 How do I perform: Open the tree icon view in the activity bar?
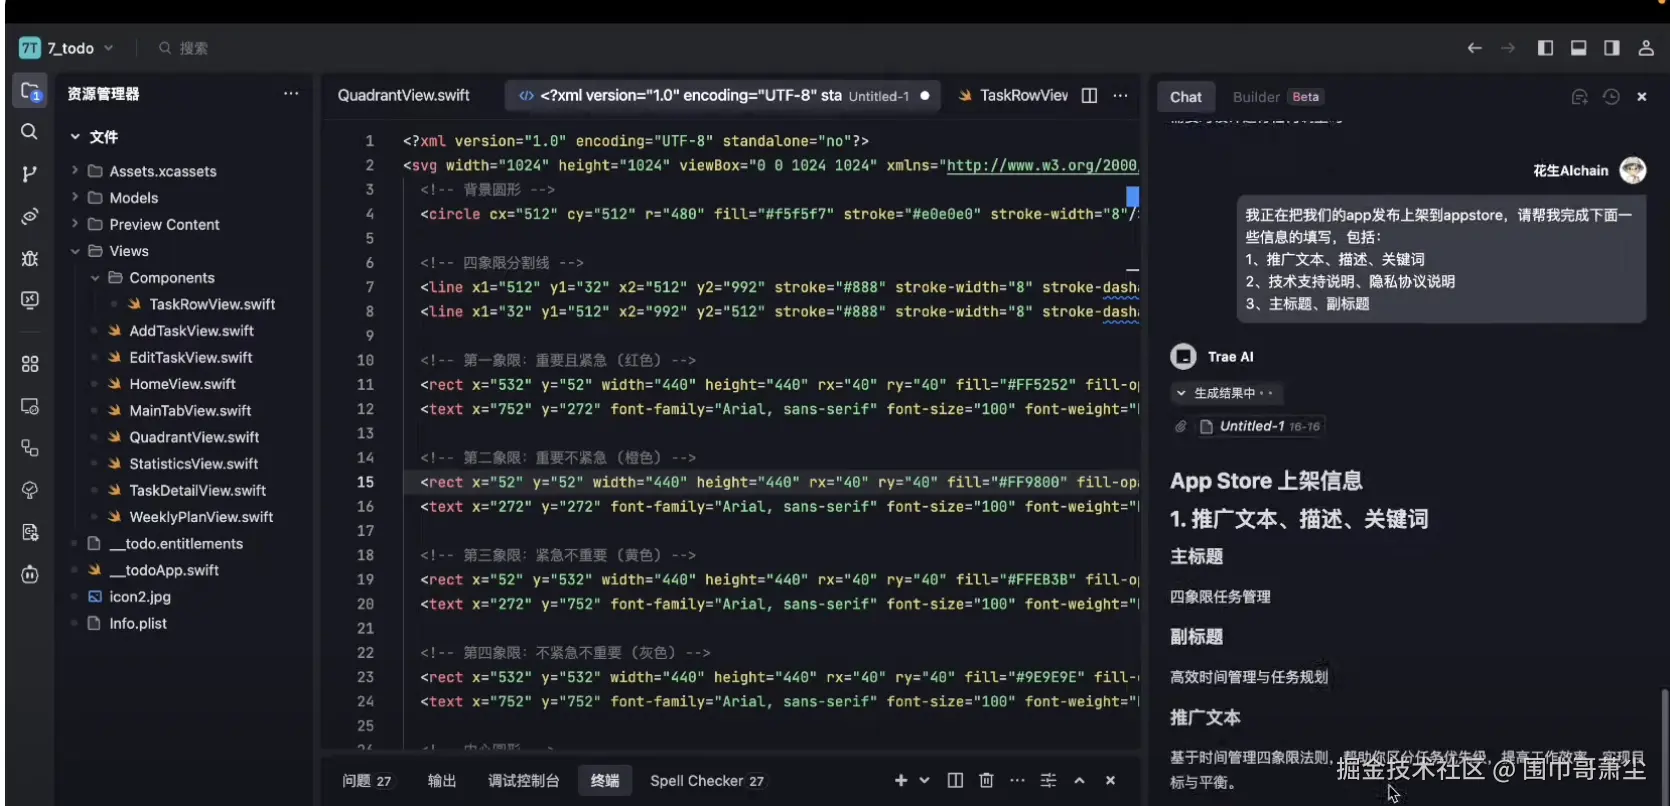point(29,490)
